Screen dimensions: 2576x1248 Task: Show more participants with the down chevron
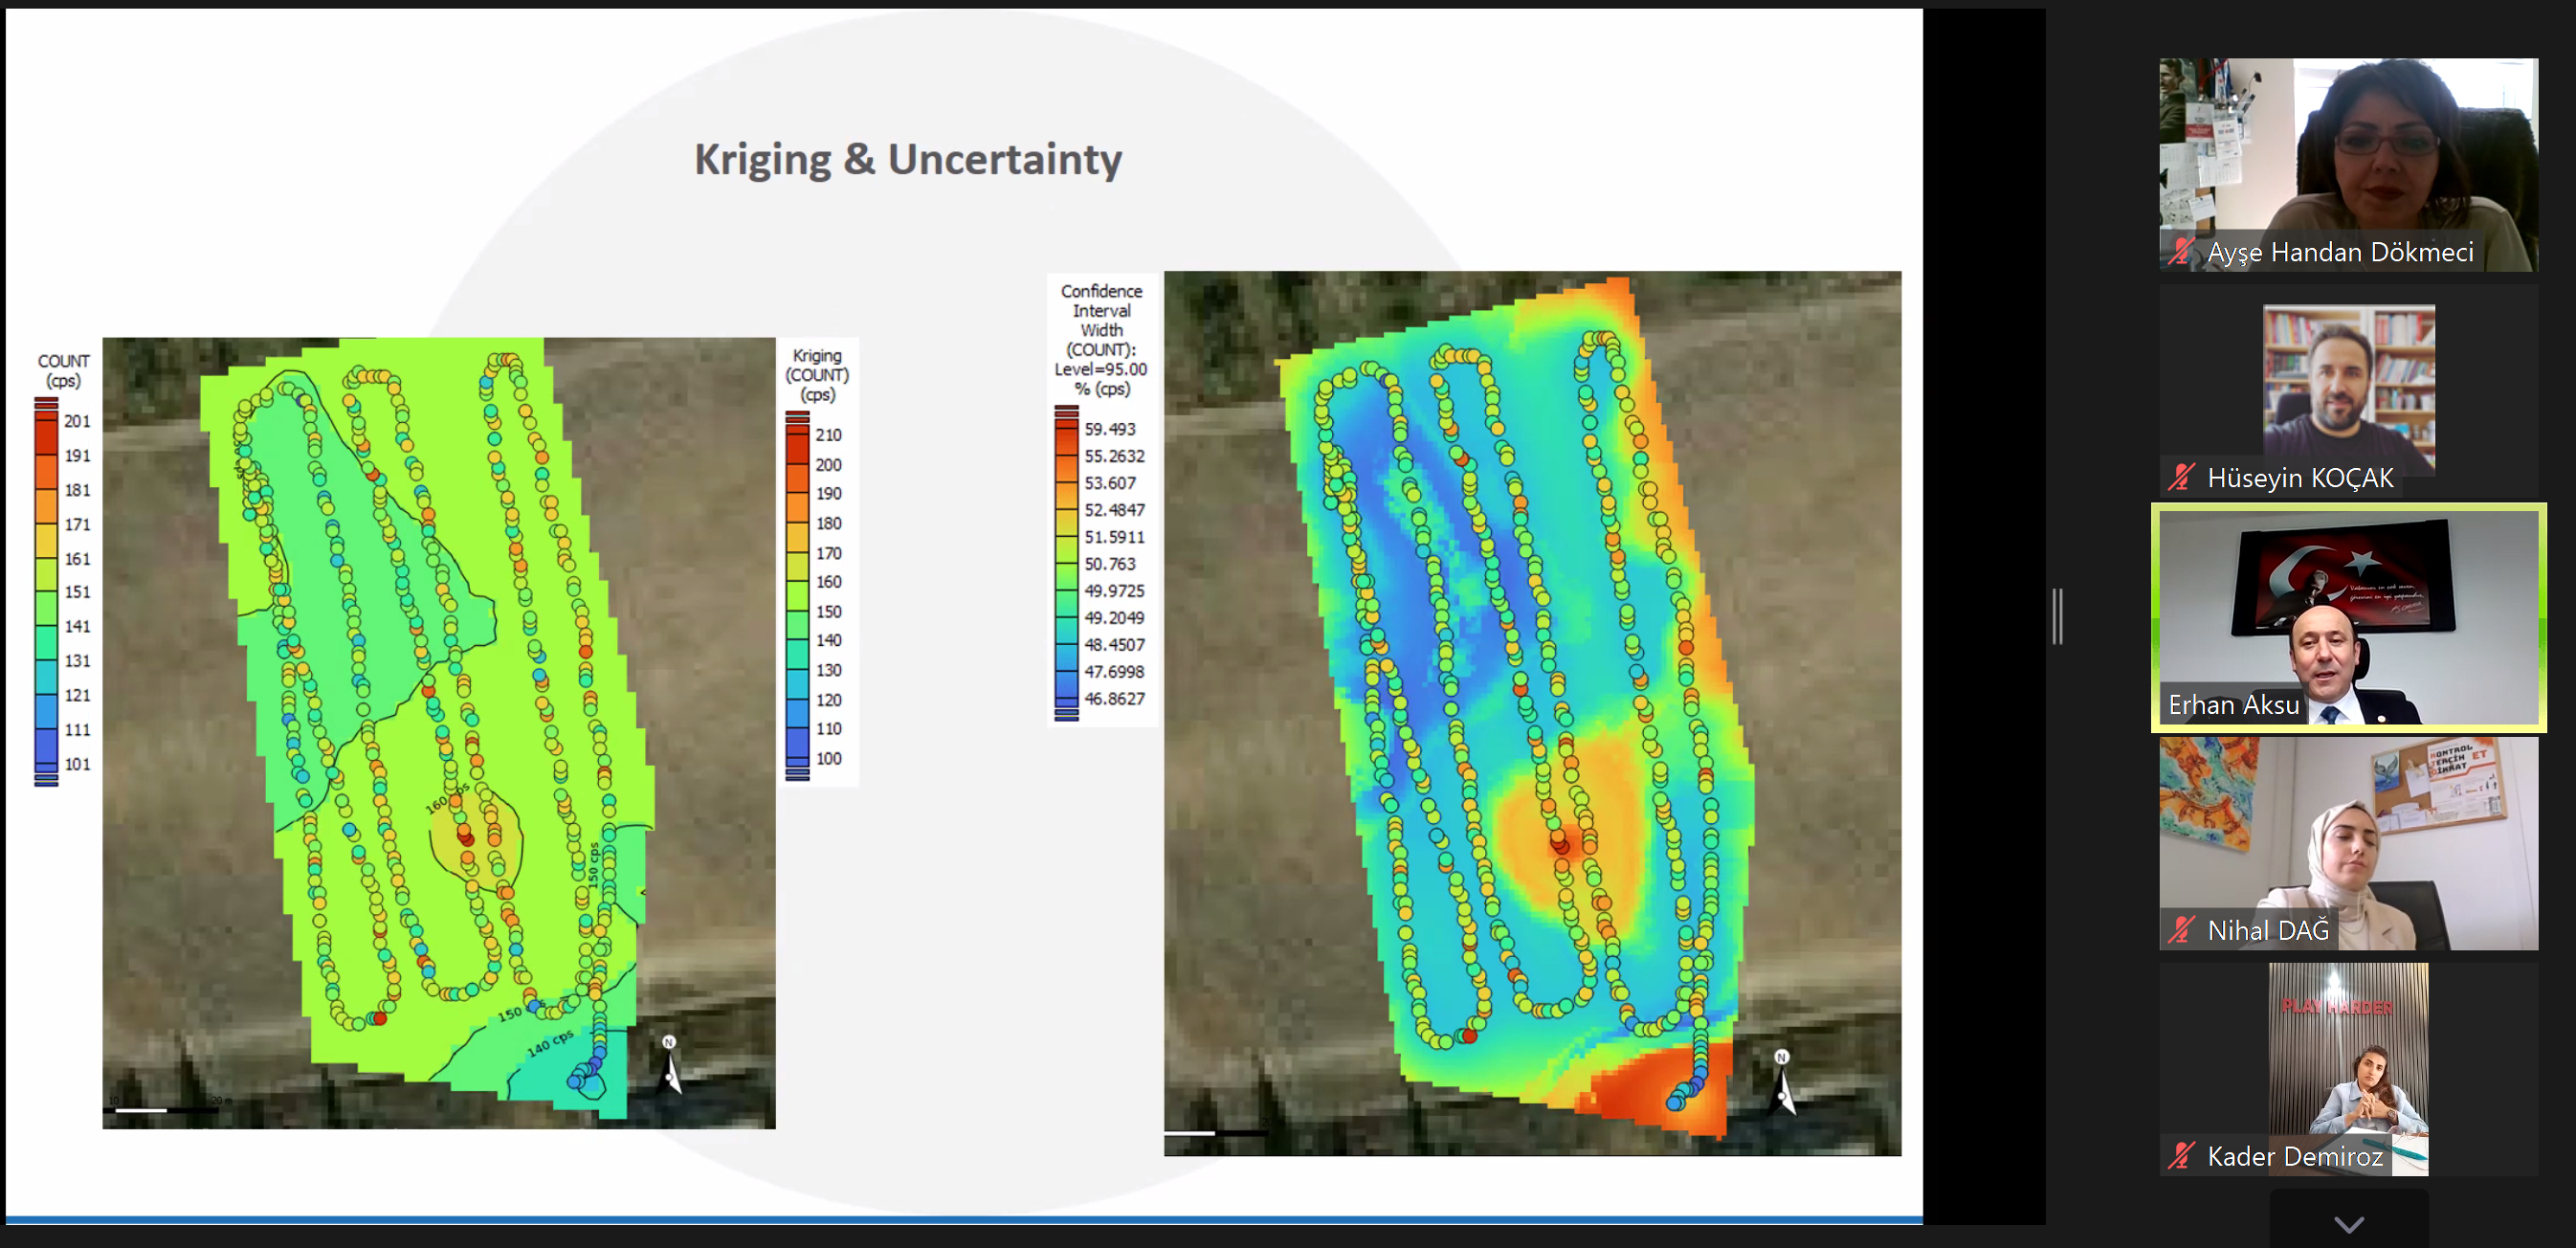click(x=2348, y=1224)
